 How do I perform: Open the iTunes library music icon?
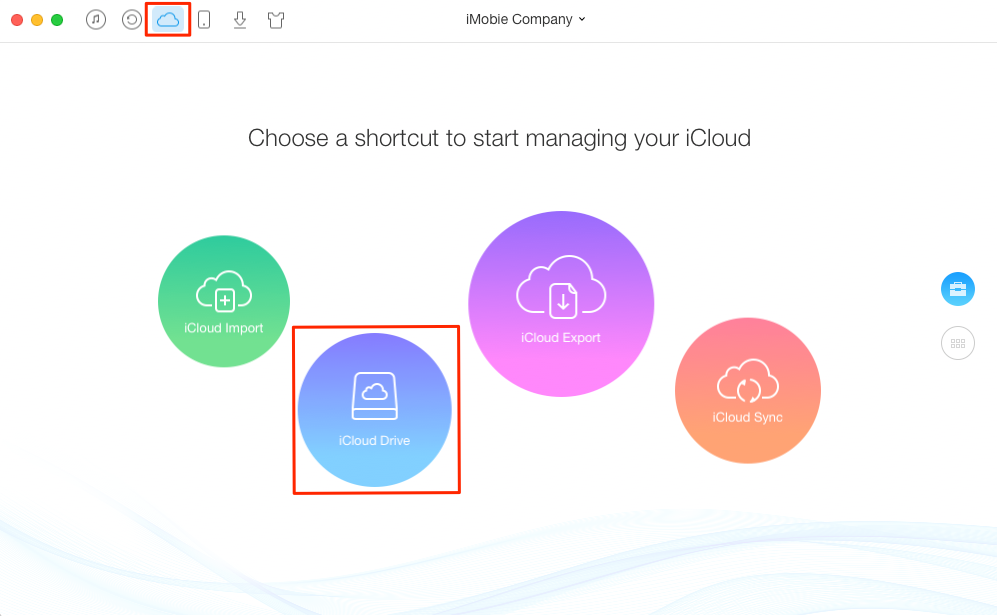pos(96,20)
